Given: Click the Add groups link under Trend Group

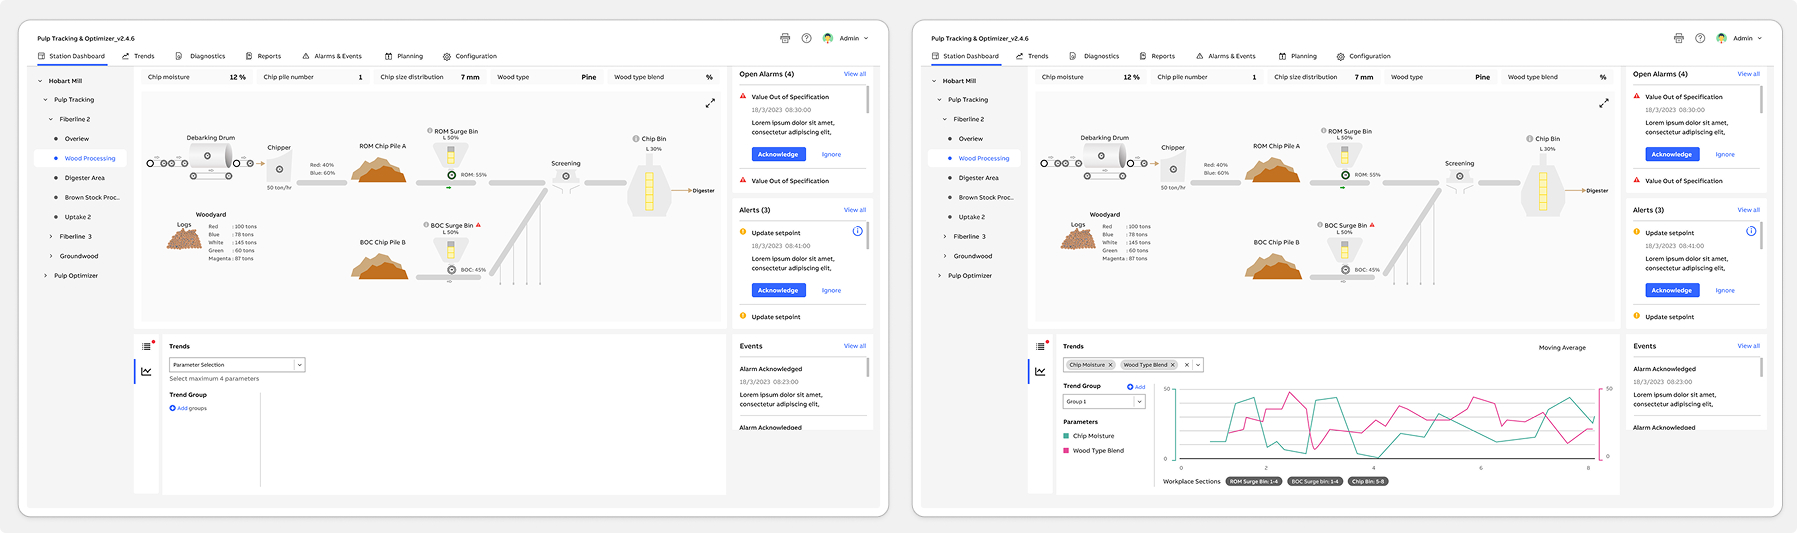Looking at the screenshot, I should 189,408.
